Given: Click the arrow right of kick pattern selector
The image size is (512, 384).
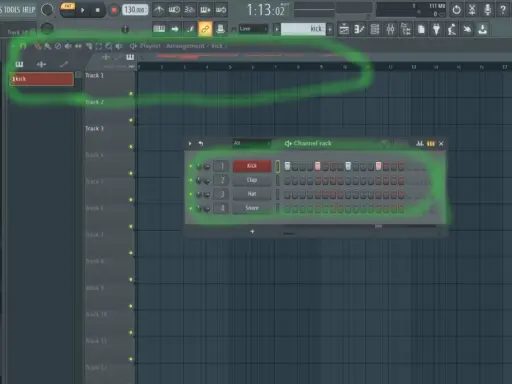Looking at the screenshot, I should tap(330, 29).
